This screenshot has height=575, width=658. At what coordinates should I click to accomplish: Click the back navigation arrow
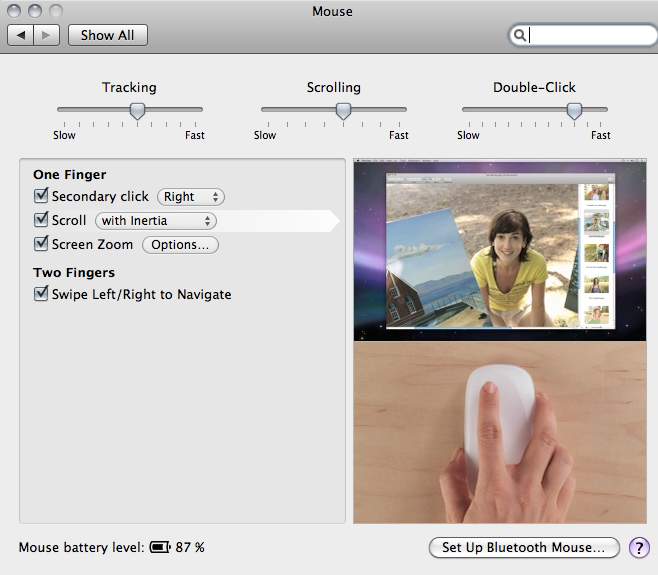(x=21, y=35)
